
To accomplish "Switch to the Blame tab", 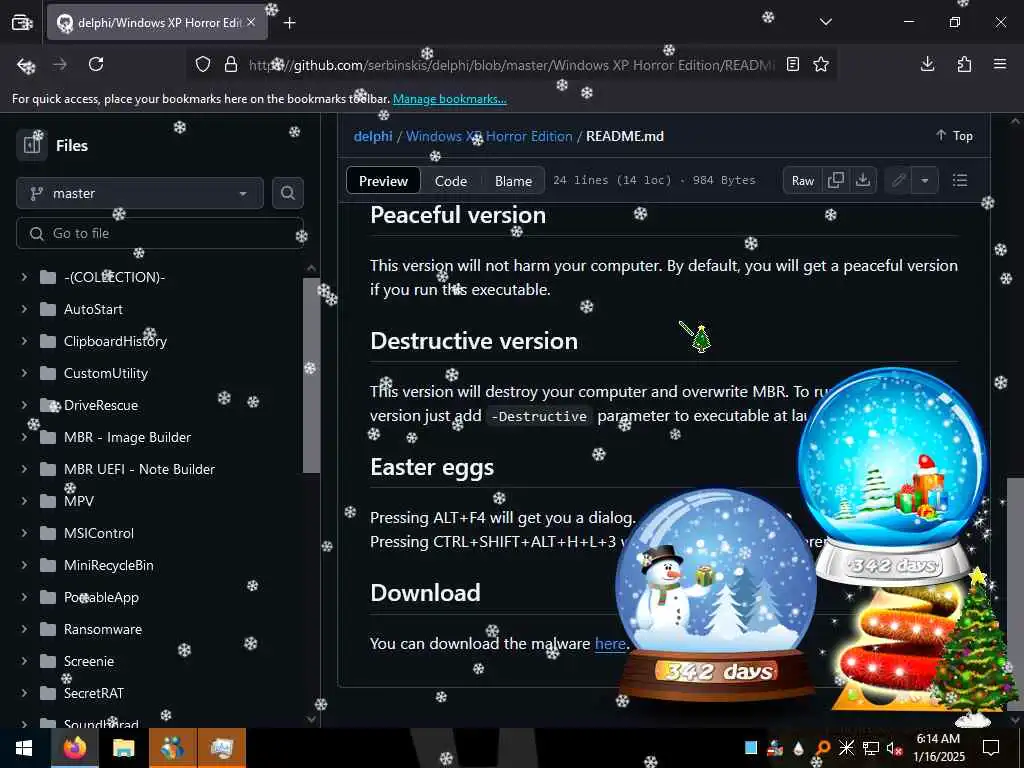I will pos(513,181).
